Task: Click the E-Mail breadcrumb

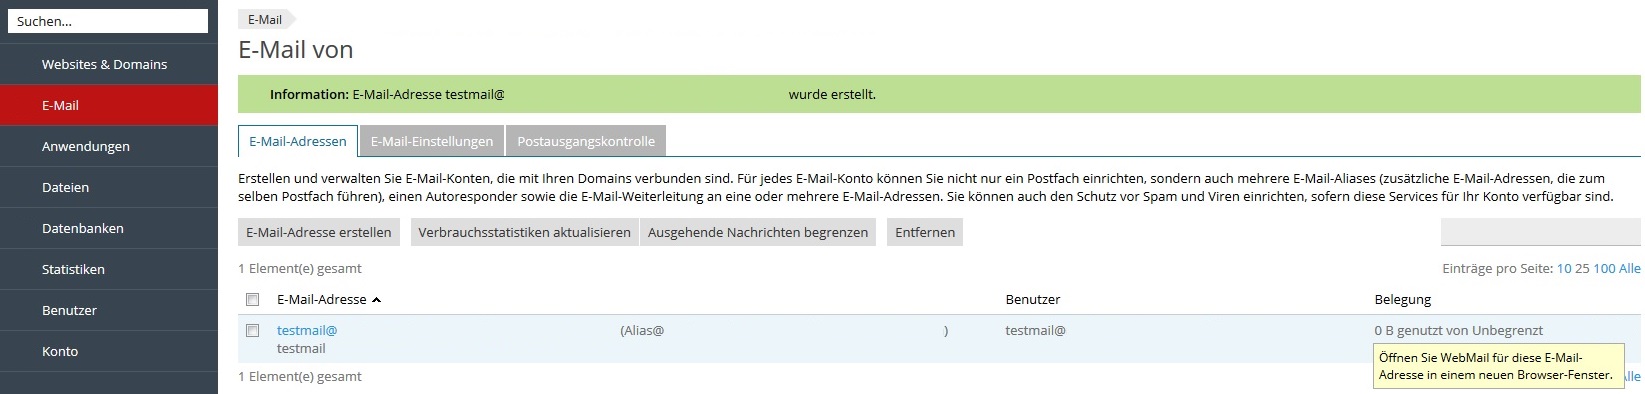Action: (x=265, y=19)
